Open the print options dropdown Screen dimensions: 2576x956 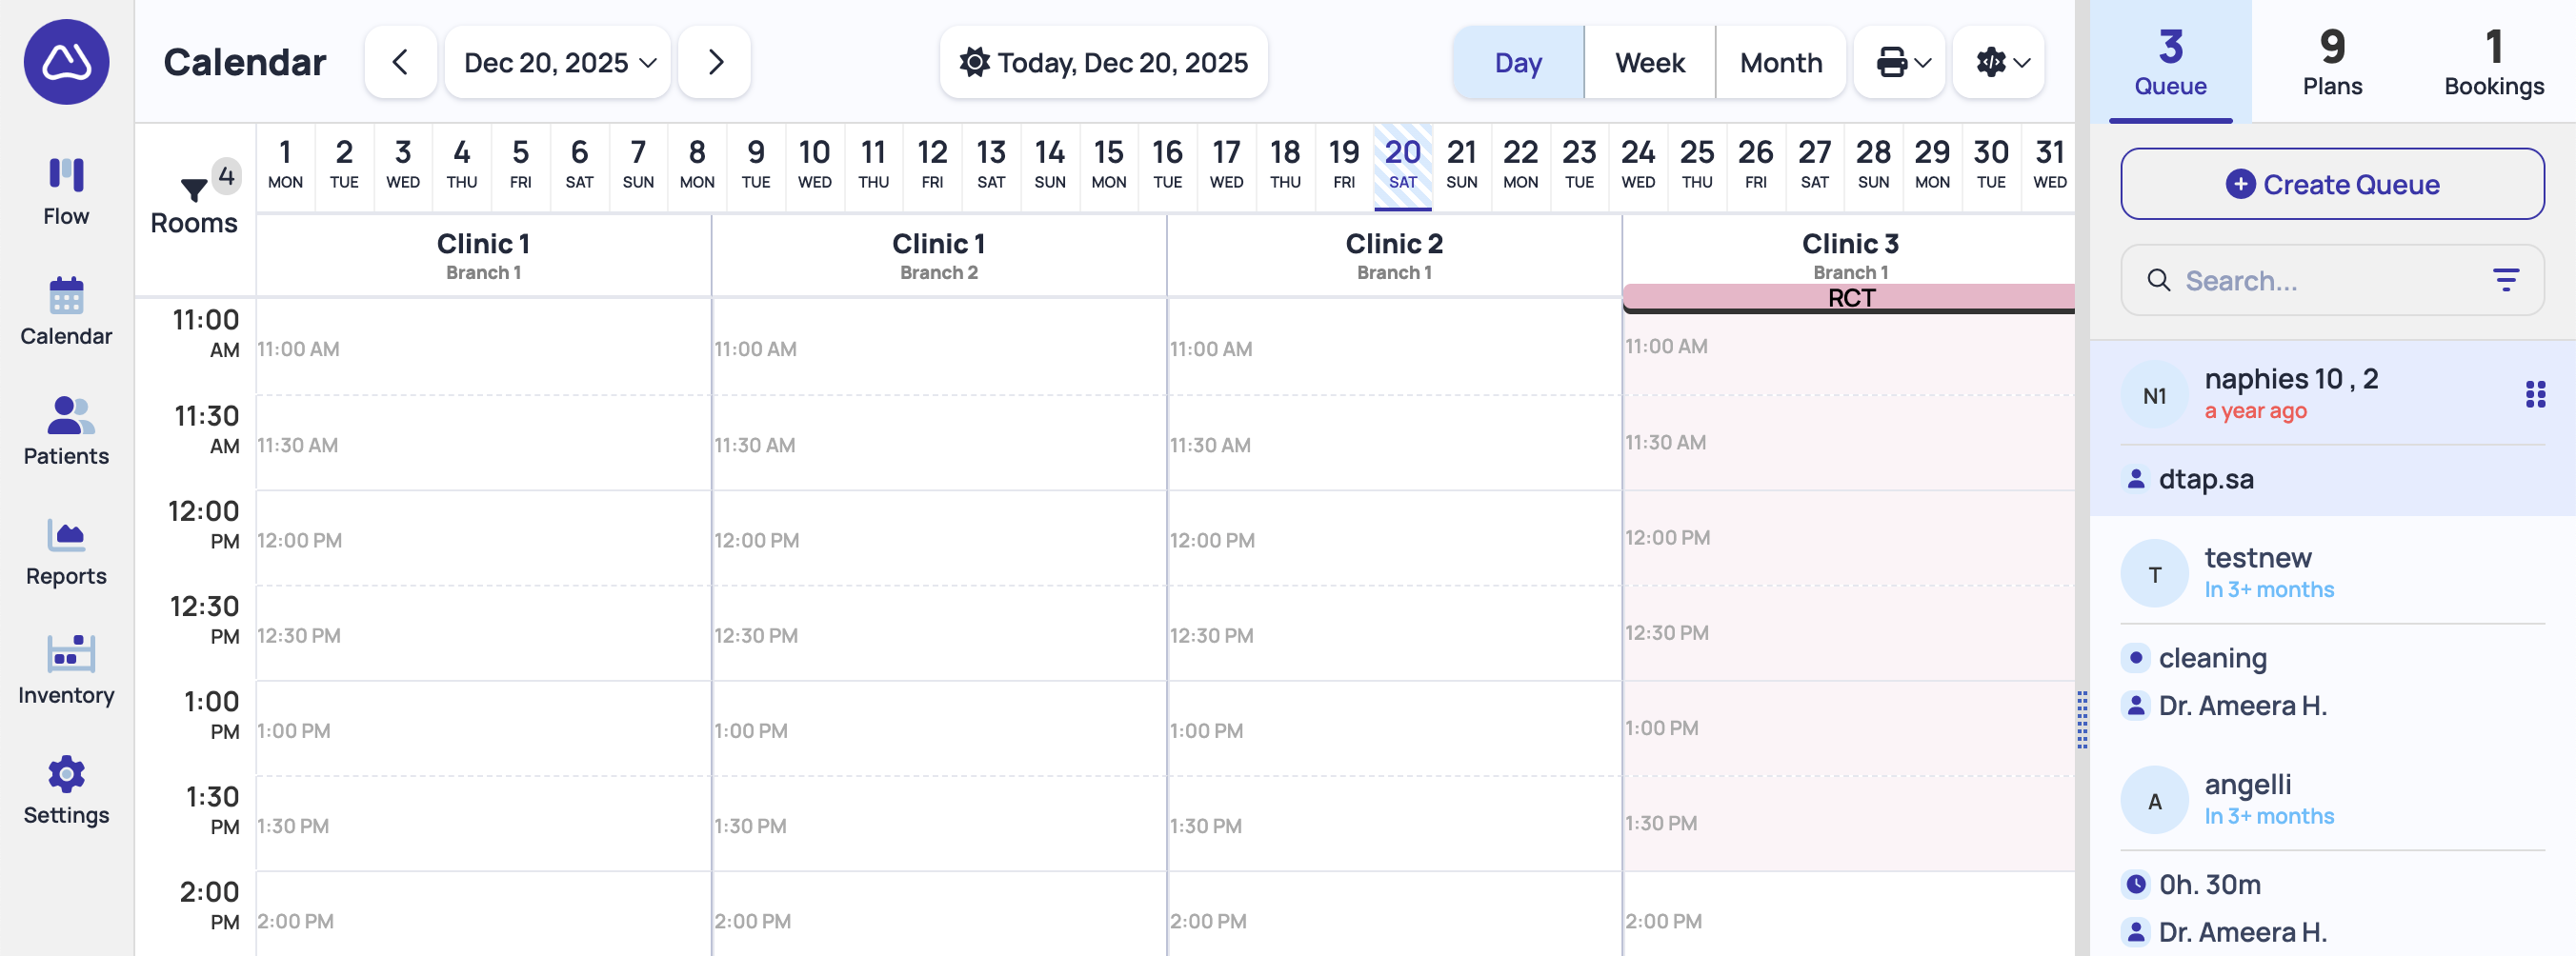[x=1901, y=63]
